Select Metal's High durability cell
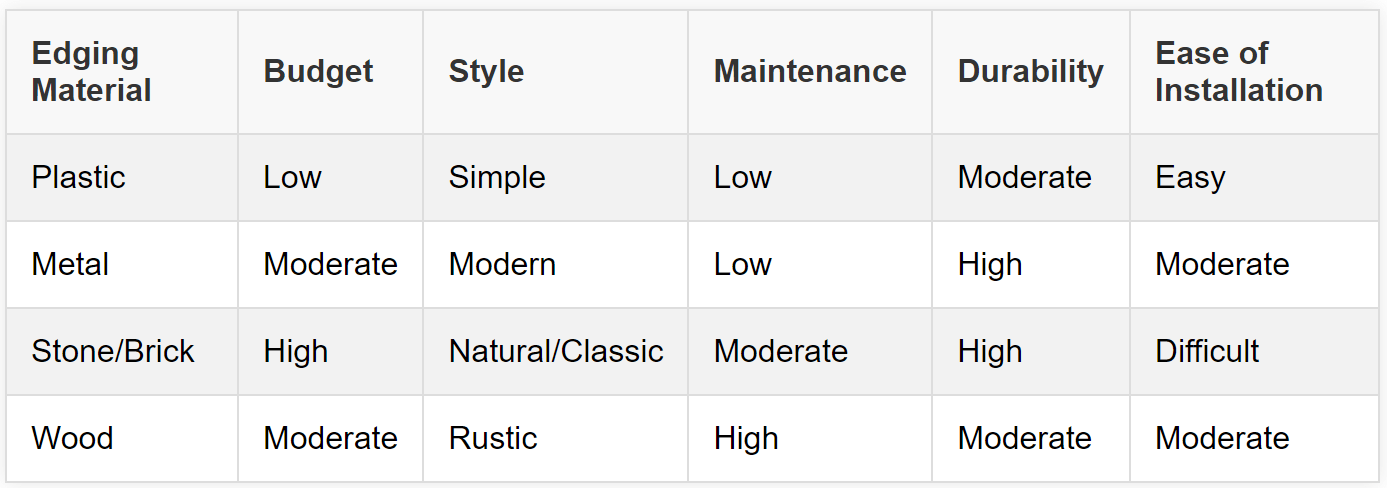 click(990, 265)
